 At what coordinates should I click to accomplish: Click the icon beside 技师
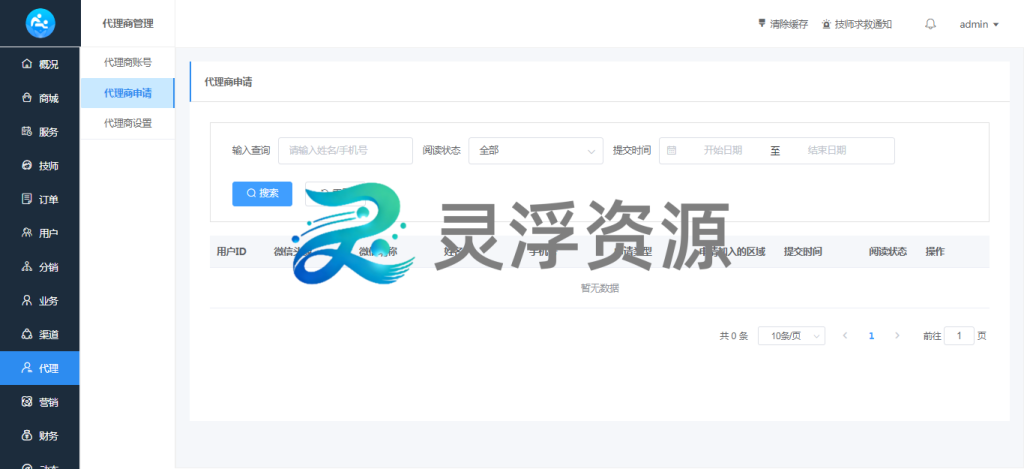tap(27, 165)
